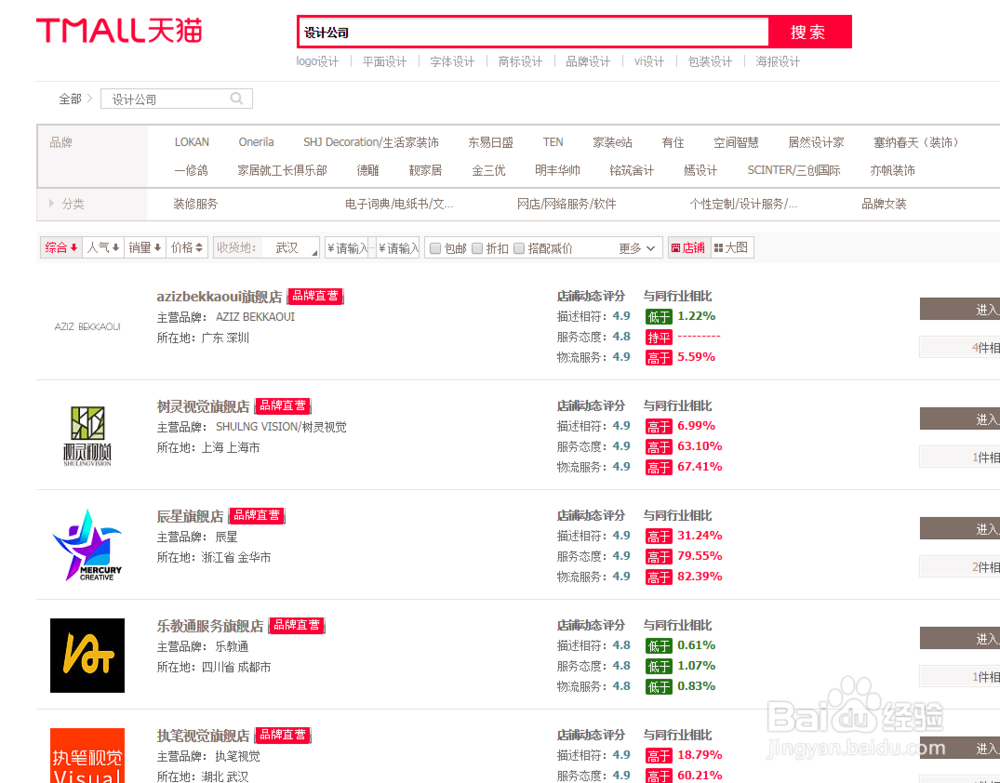
Task: Sort results by 销量
Action: 145,247
